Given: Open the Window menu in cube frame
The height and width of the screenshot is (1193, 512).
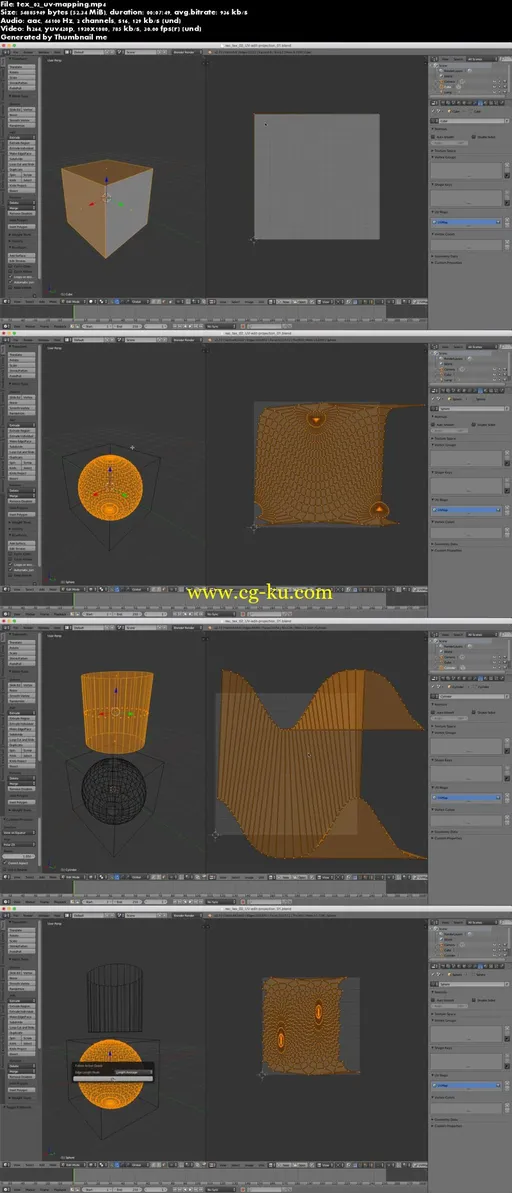Looking at the screenshot, I should coord(43,52).
